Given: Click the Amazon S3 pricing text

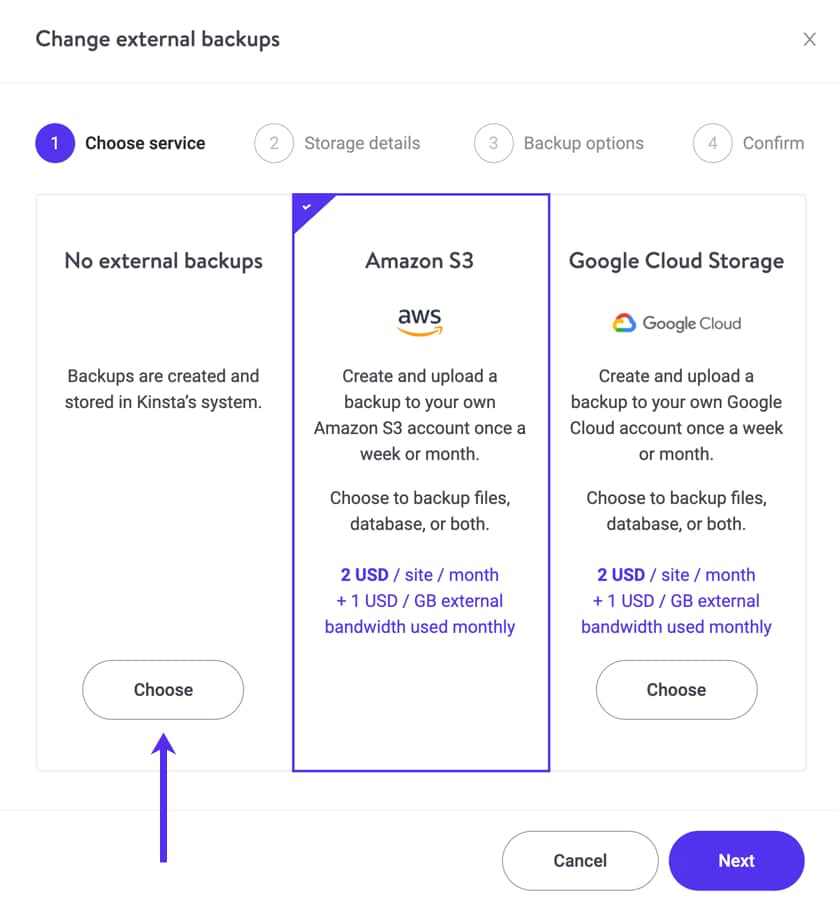Looking at the screenshot, I should [420, 601].
